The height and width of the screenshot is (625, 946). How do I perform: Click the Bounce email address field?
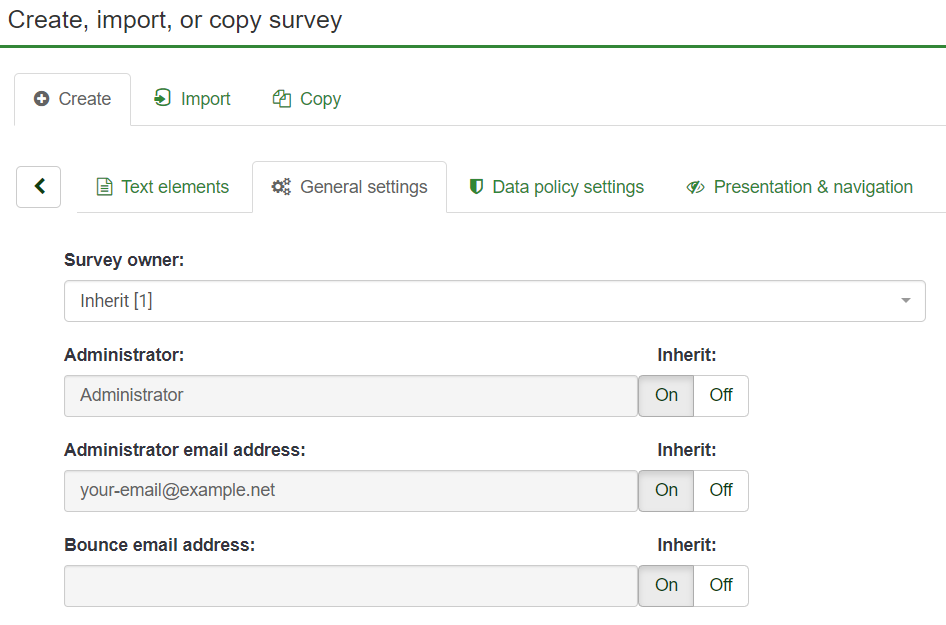coord(350,585)
